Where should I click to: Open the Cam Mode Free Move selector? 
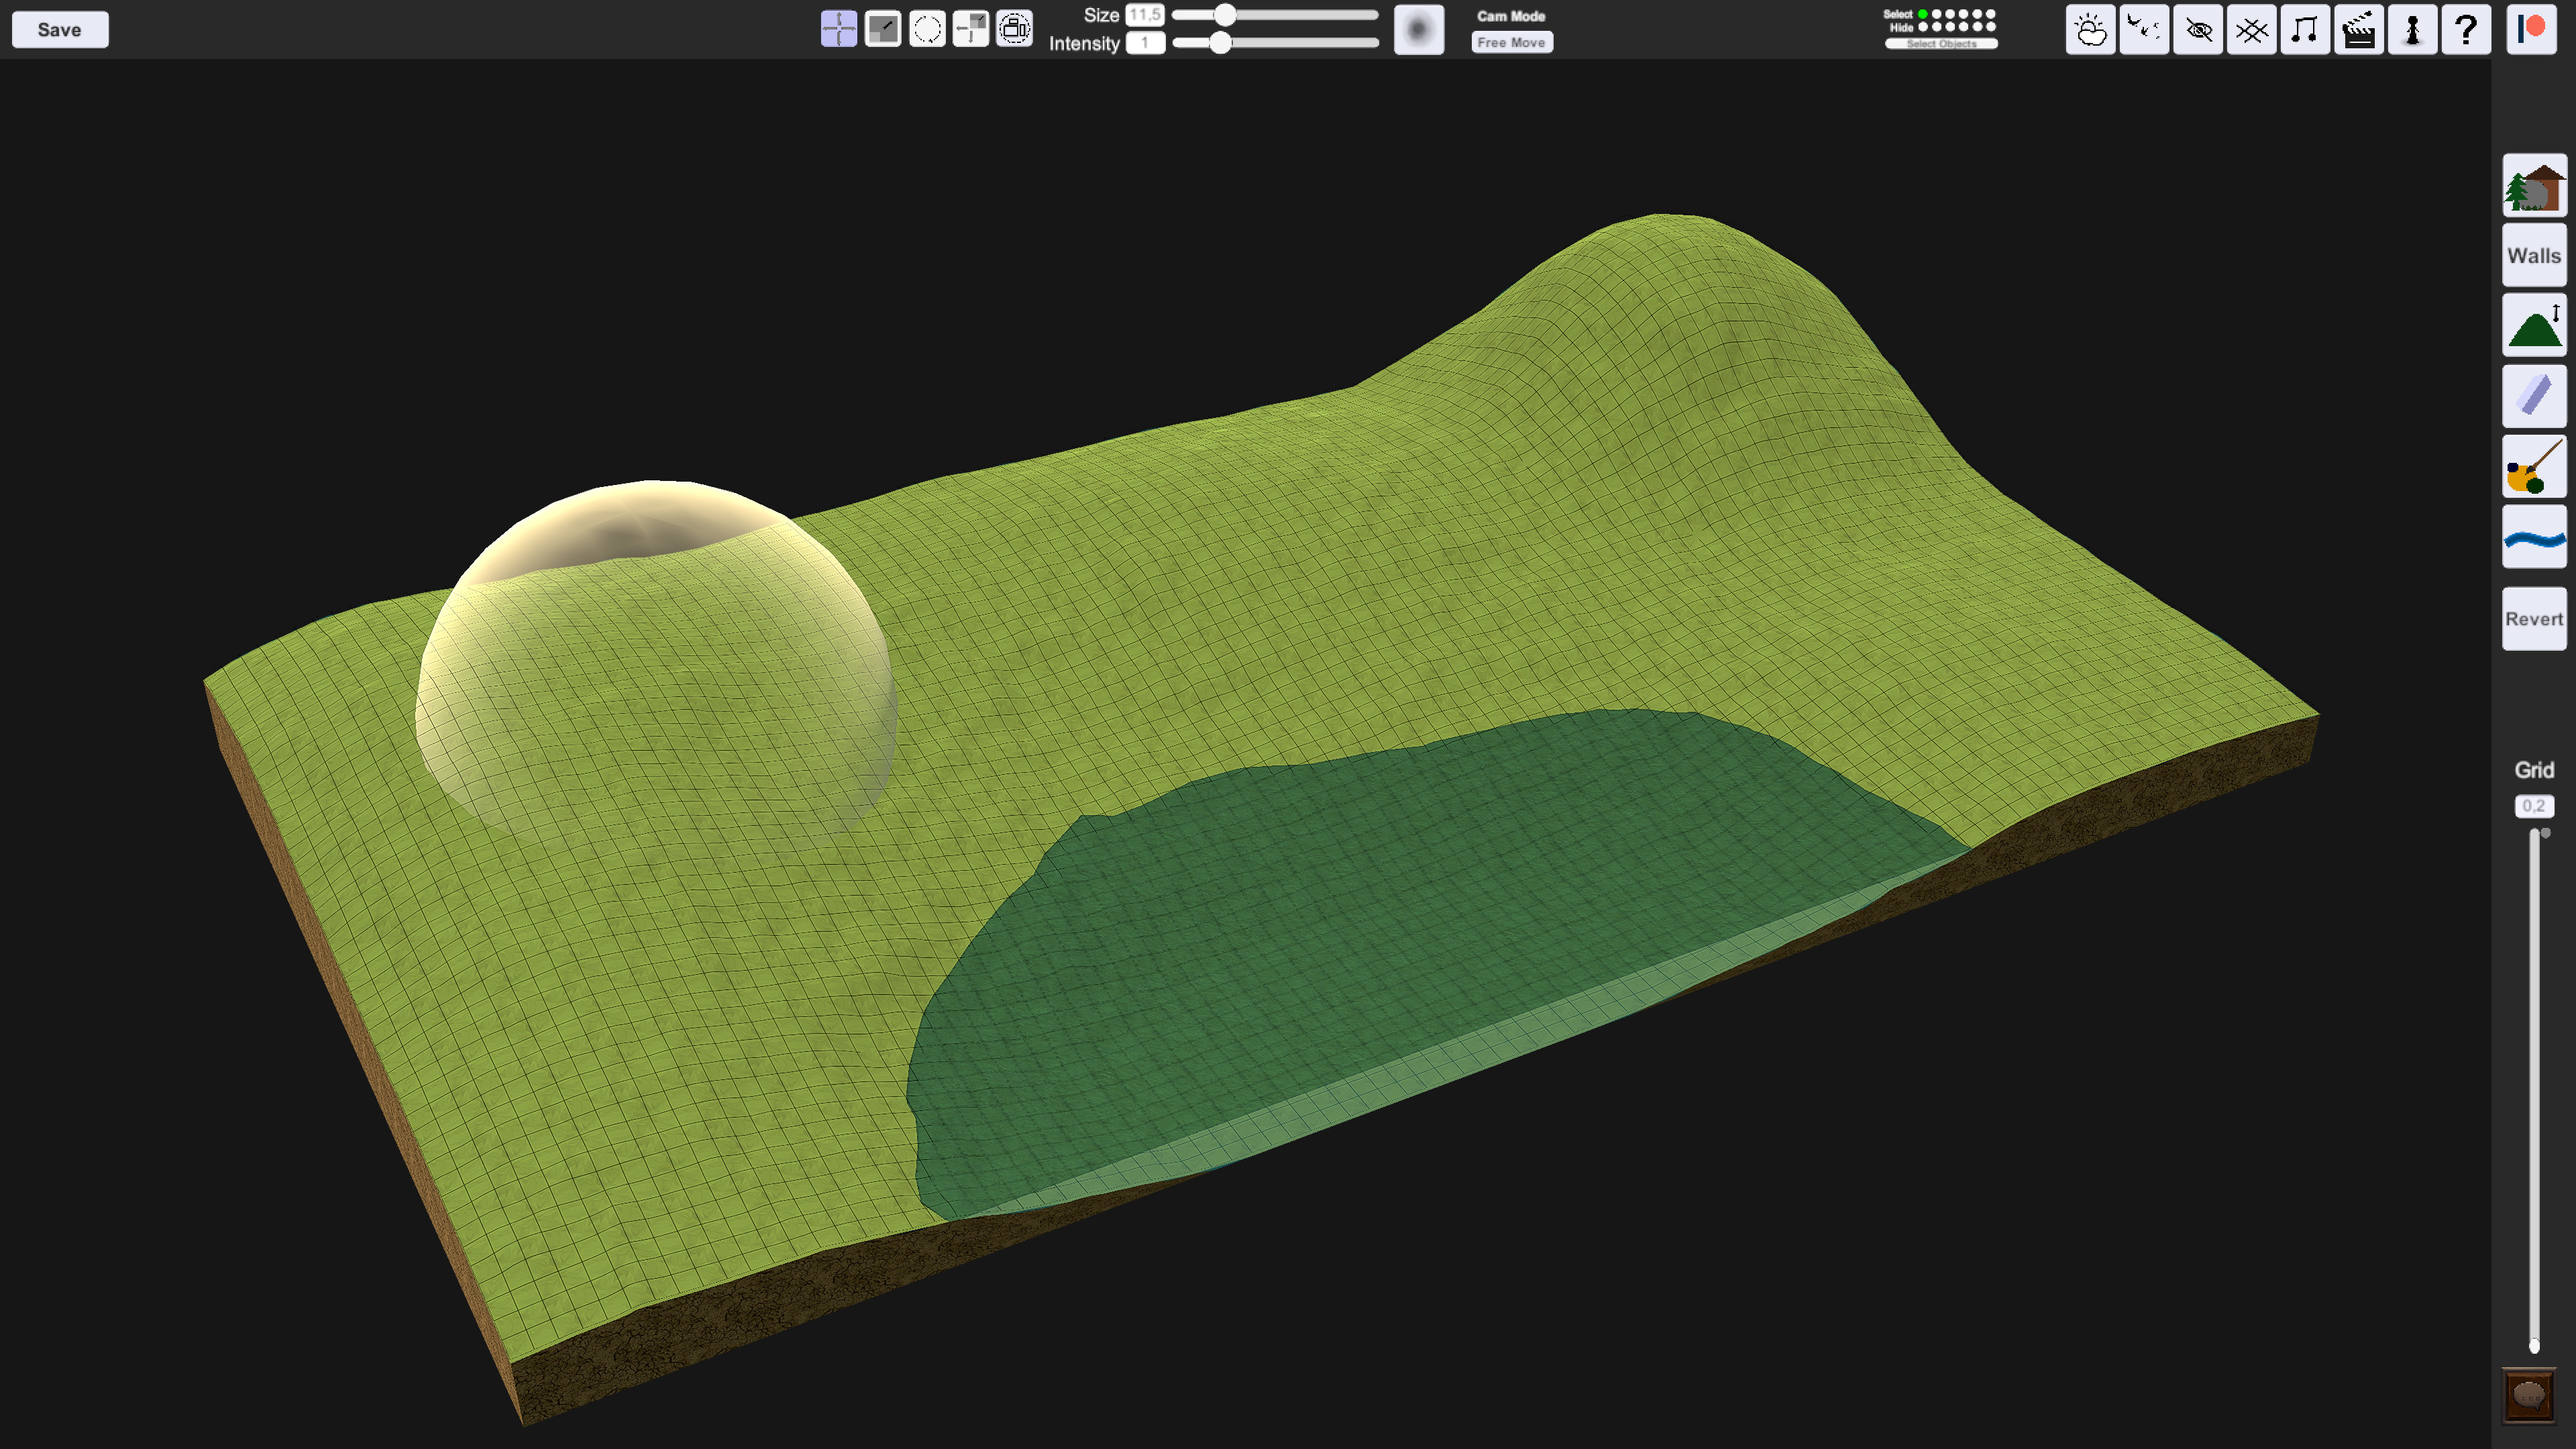[1512, 42]
